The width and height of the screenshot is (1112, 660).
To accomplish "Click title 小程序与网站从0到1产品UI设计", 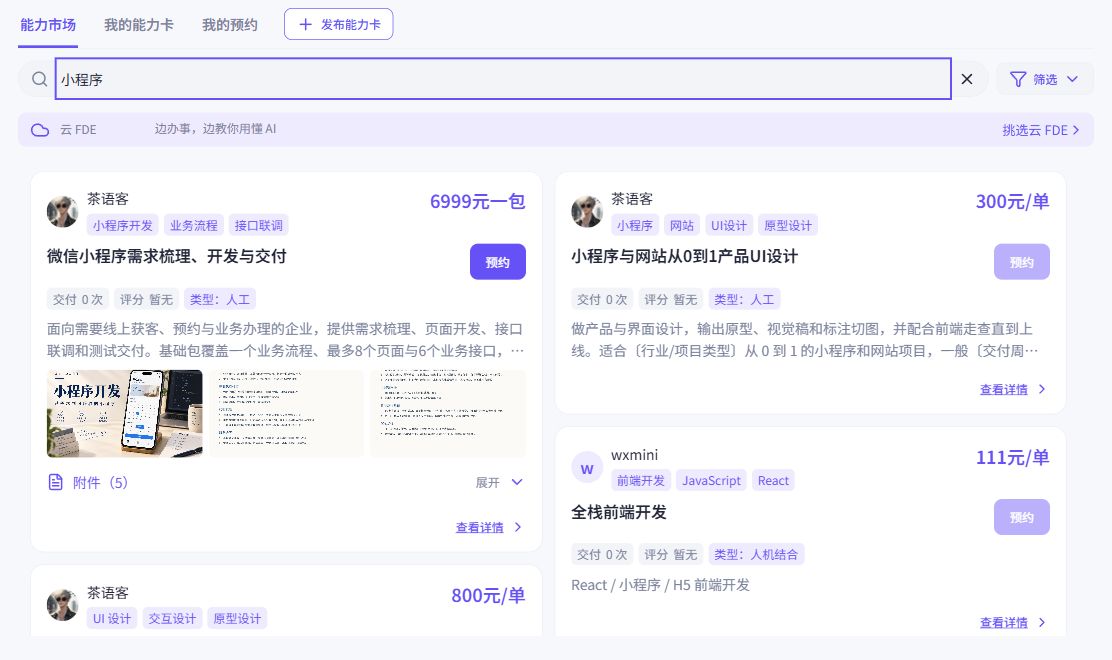I will click(x=684, y=257).
